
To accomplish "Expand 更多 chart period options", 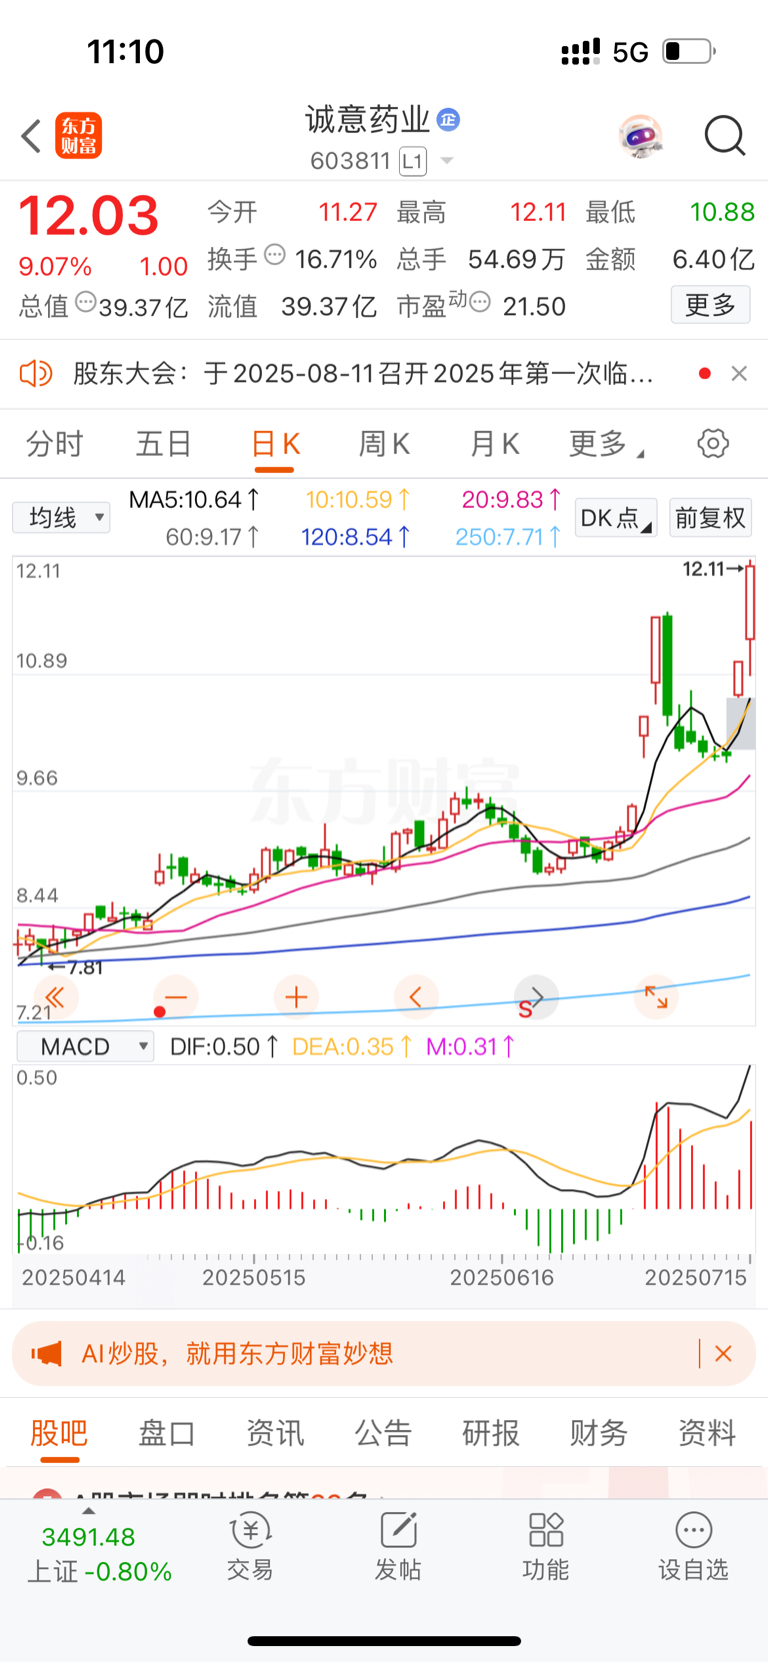I will pos(606,444).
